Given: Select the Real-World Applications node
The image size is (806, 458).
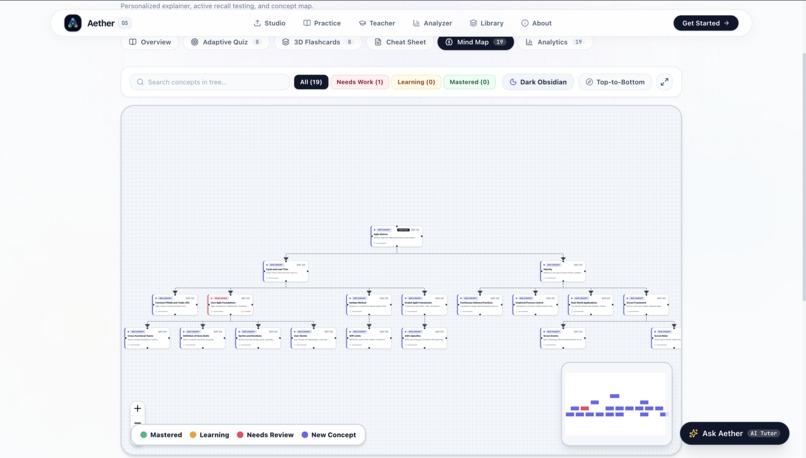Looking at the screenshot, I should (x=591, y=305).
